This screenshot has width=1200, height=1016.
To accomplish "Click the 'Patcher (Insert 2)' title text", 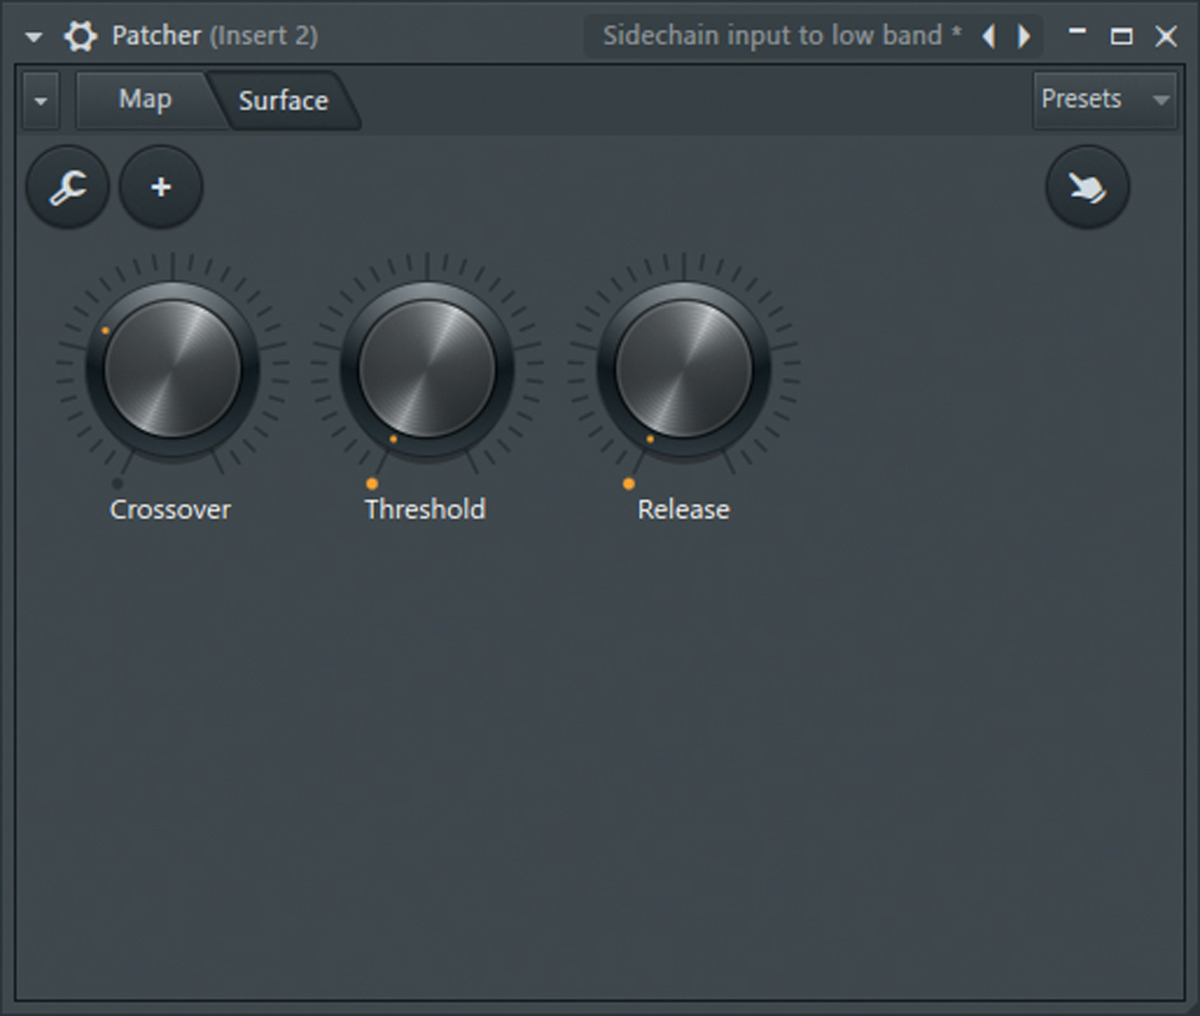I will pyautogui.click(x=215, y=36).
